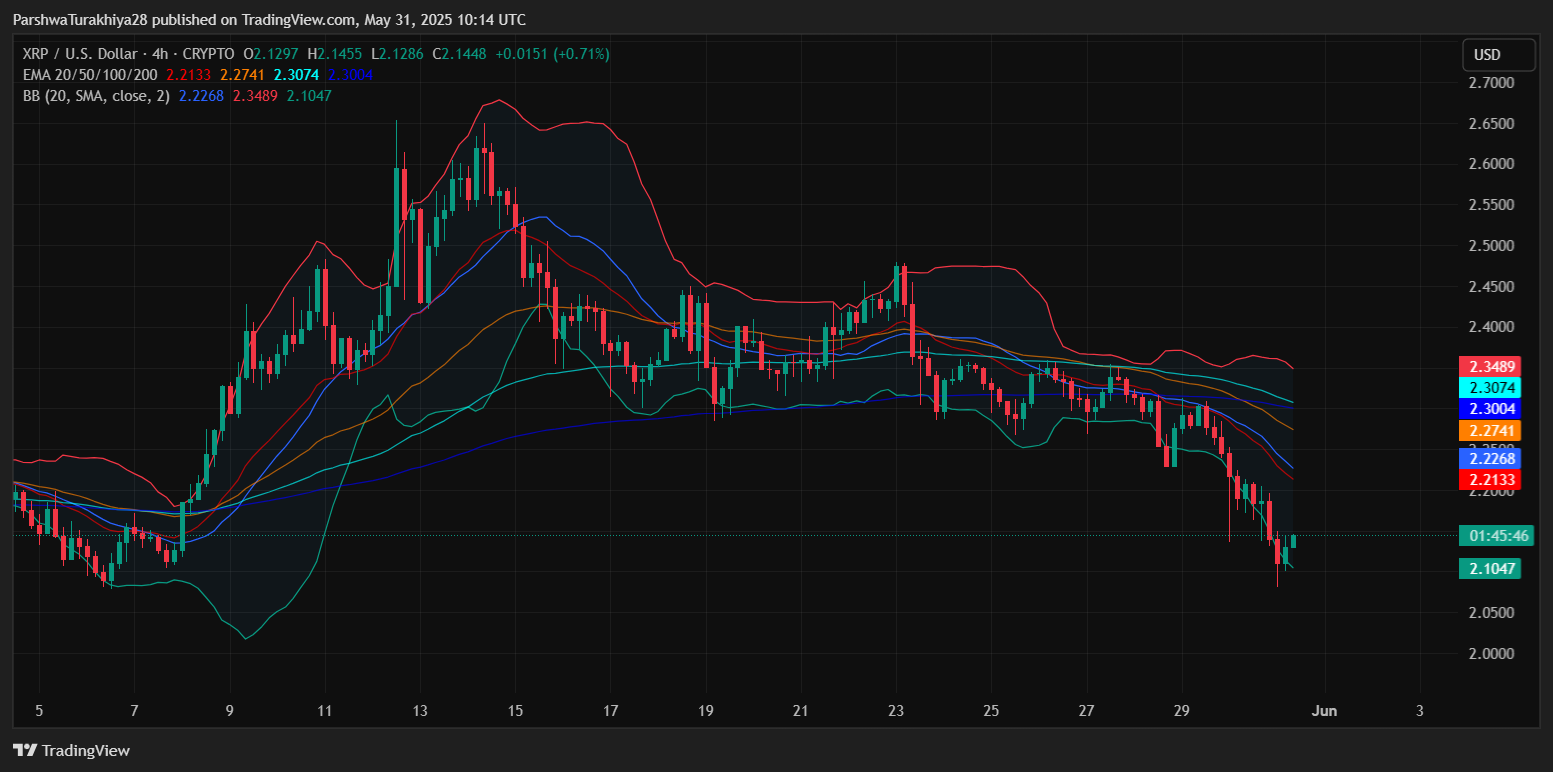Click the blue 2.2268 price axis label
This screenshot has height=772, width=1553.
1489,458
